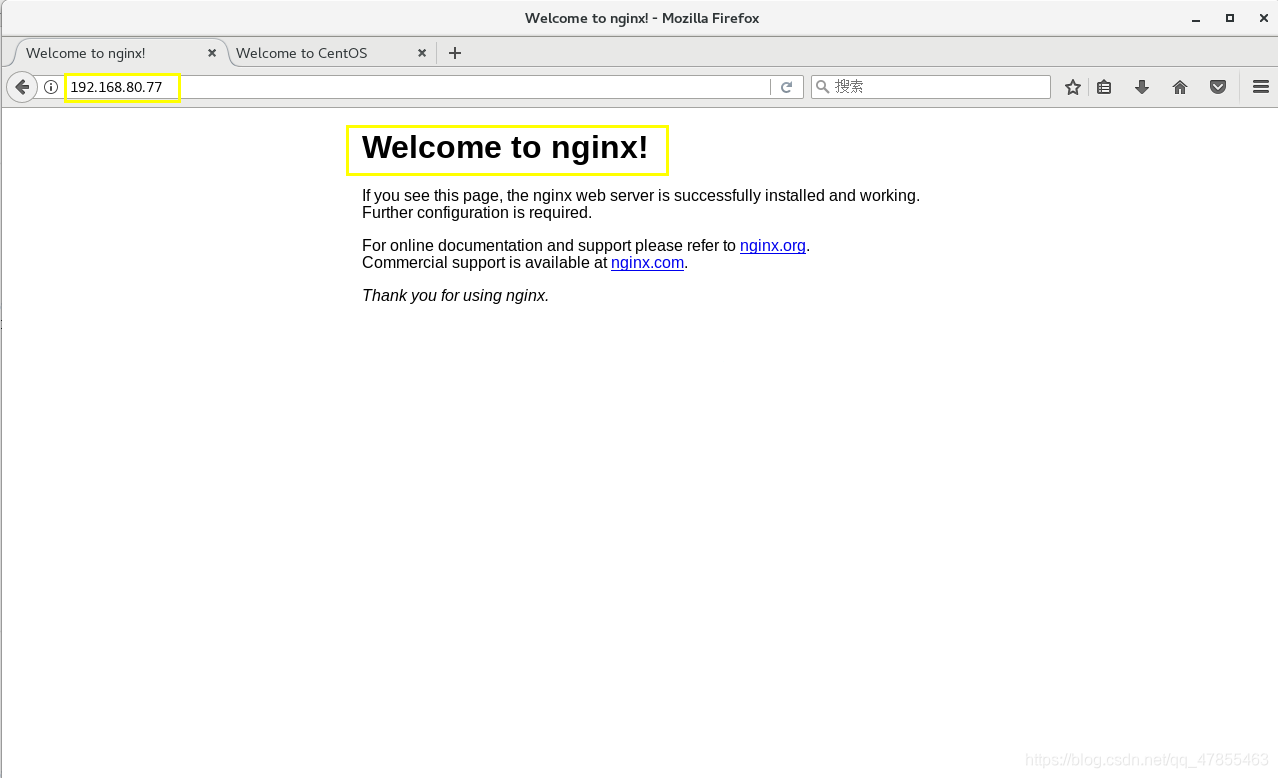The height and width of the screenshot is (778, 1278).
Task: Show site information via the info icon
Action: point(51,87)
